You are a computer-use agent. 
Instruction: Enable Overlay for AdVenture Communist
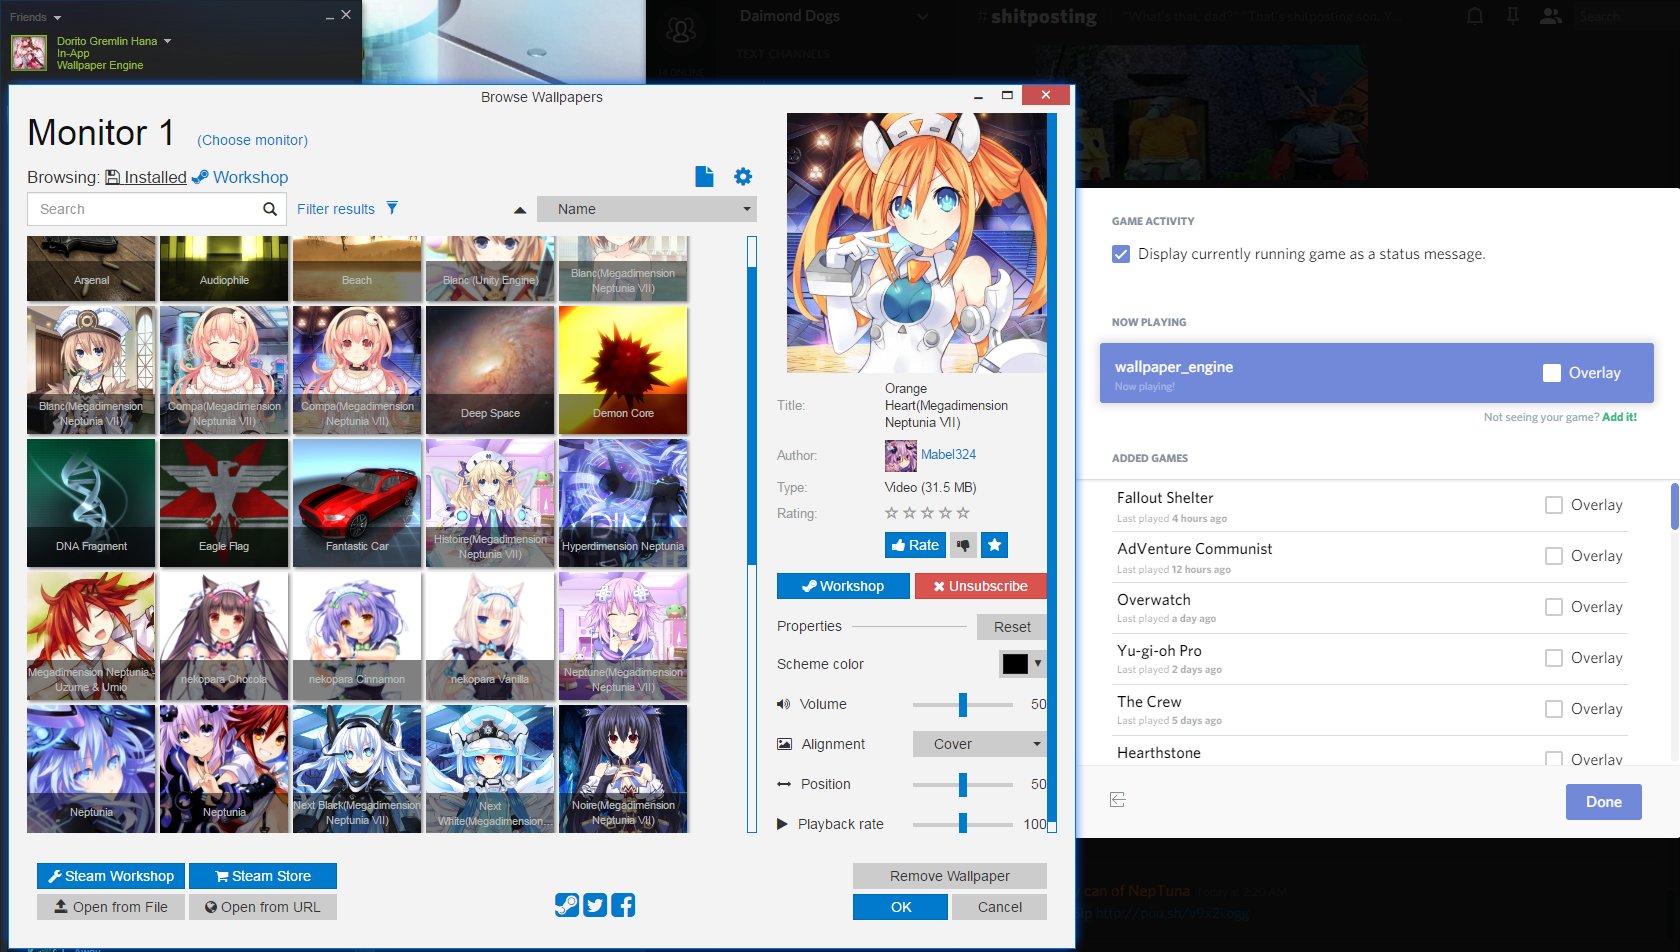[x=1554, y=556]
